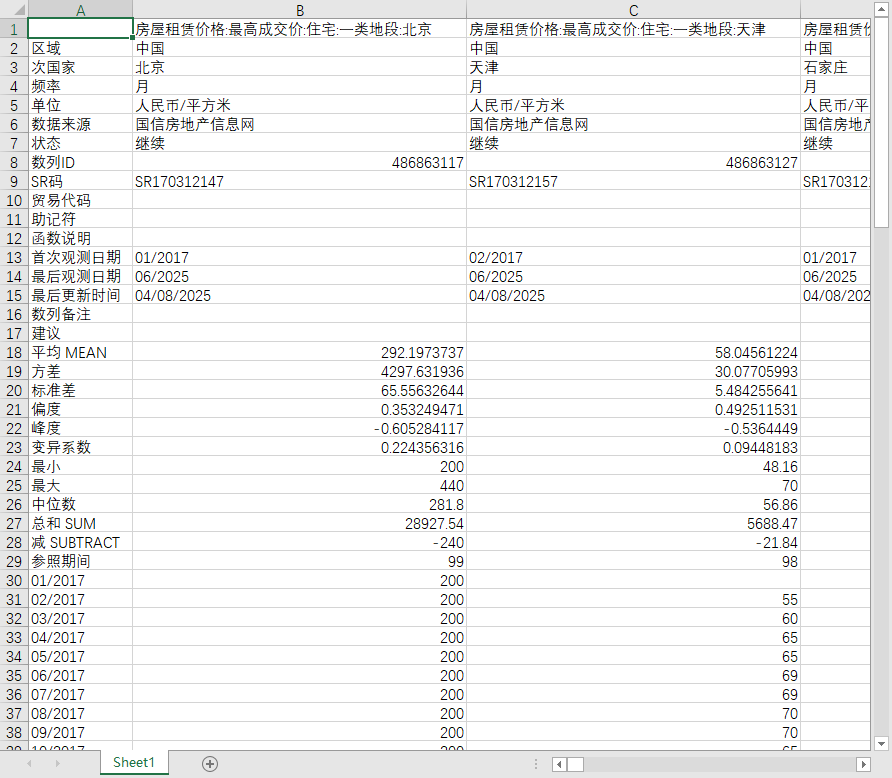Click horizontal scrollbar right arrow
The height and width of the screenshot is (778, 892).
(863, 764)
